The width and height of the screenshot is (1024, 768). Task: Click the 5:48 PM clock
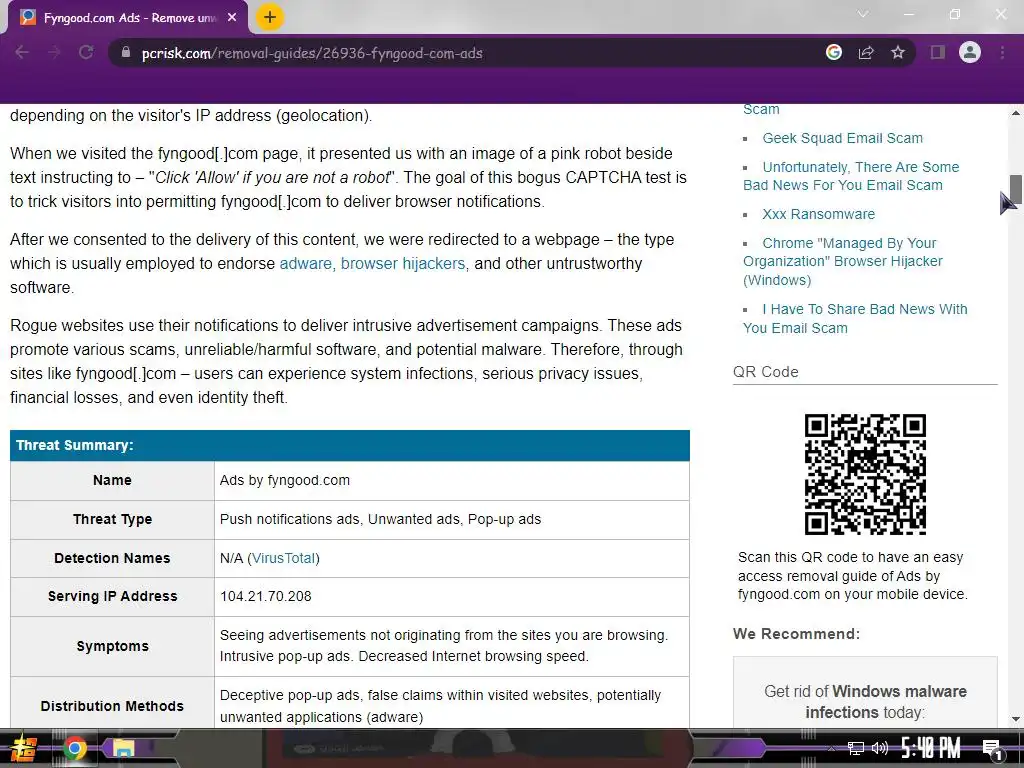(x=931, y=748)
